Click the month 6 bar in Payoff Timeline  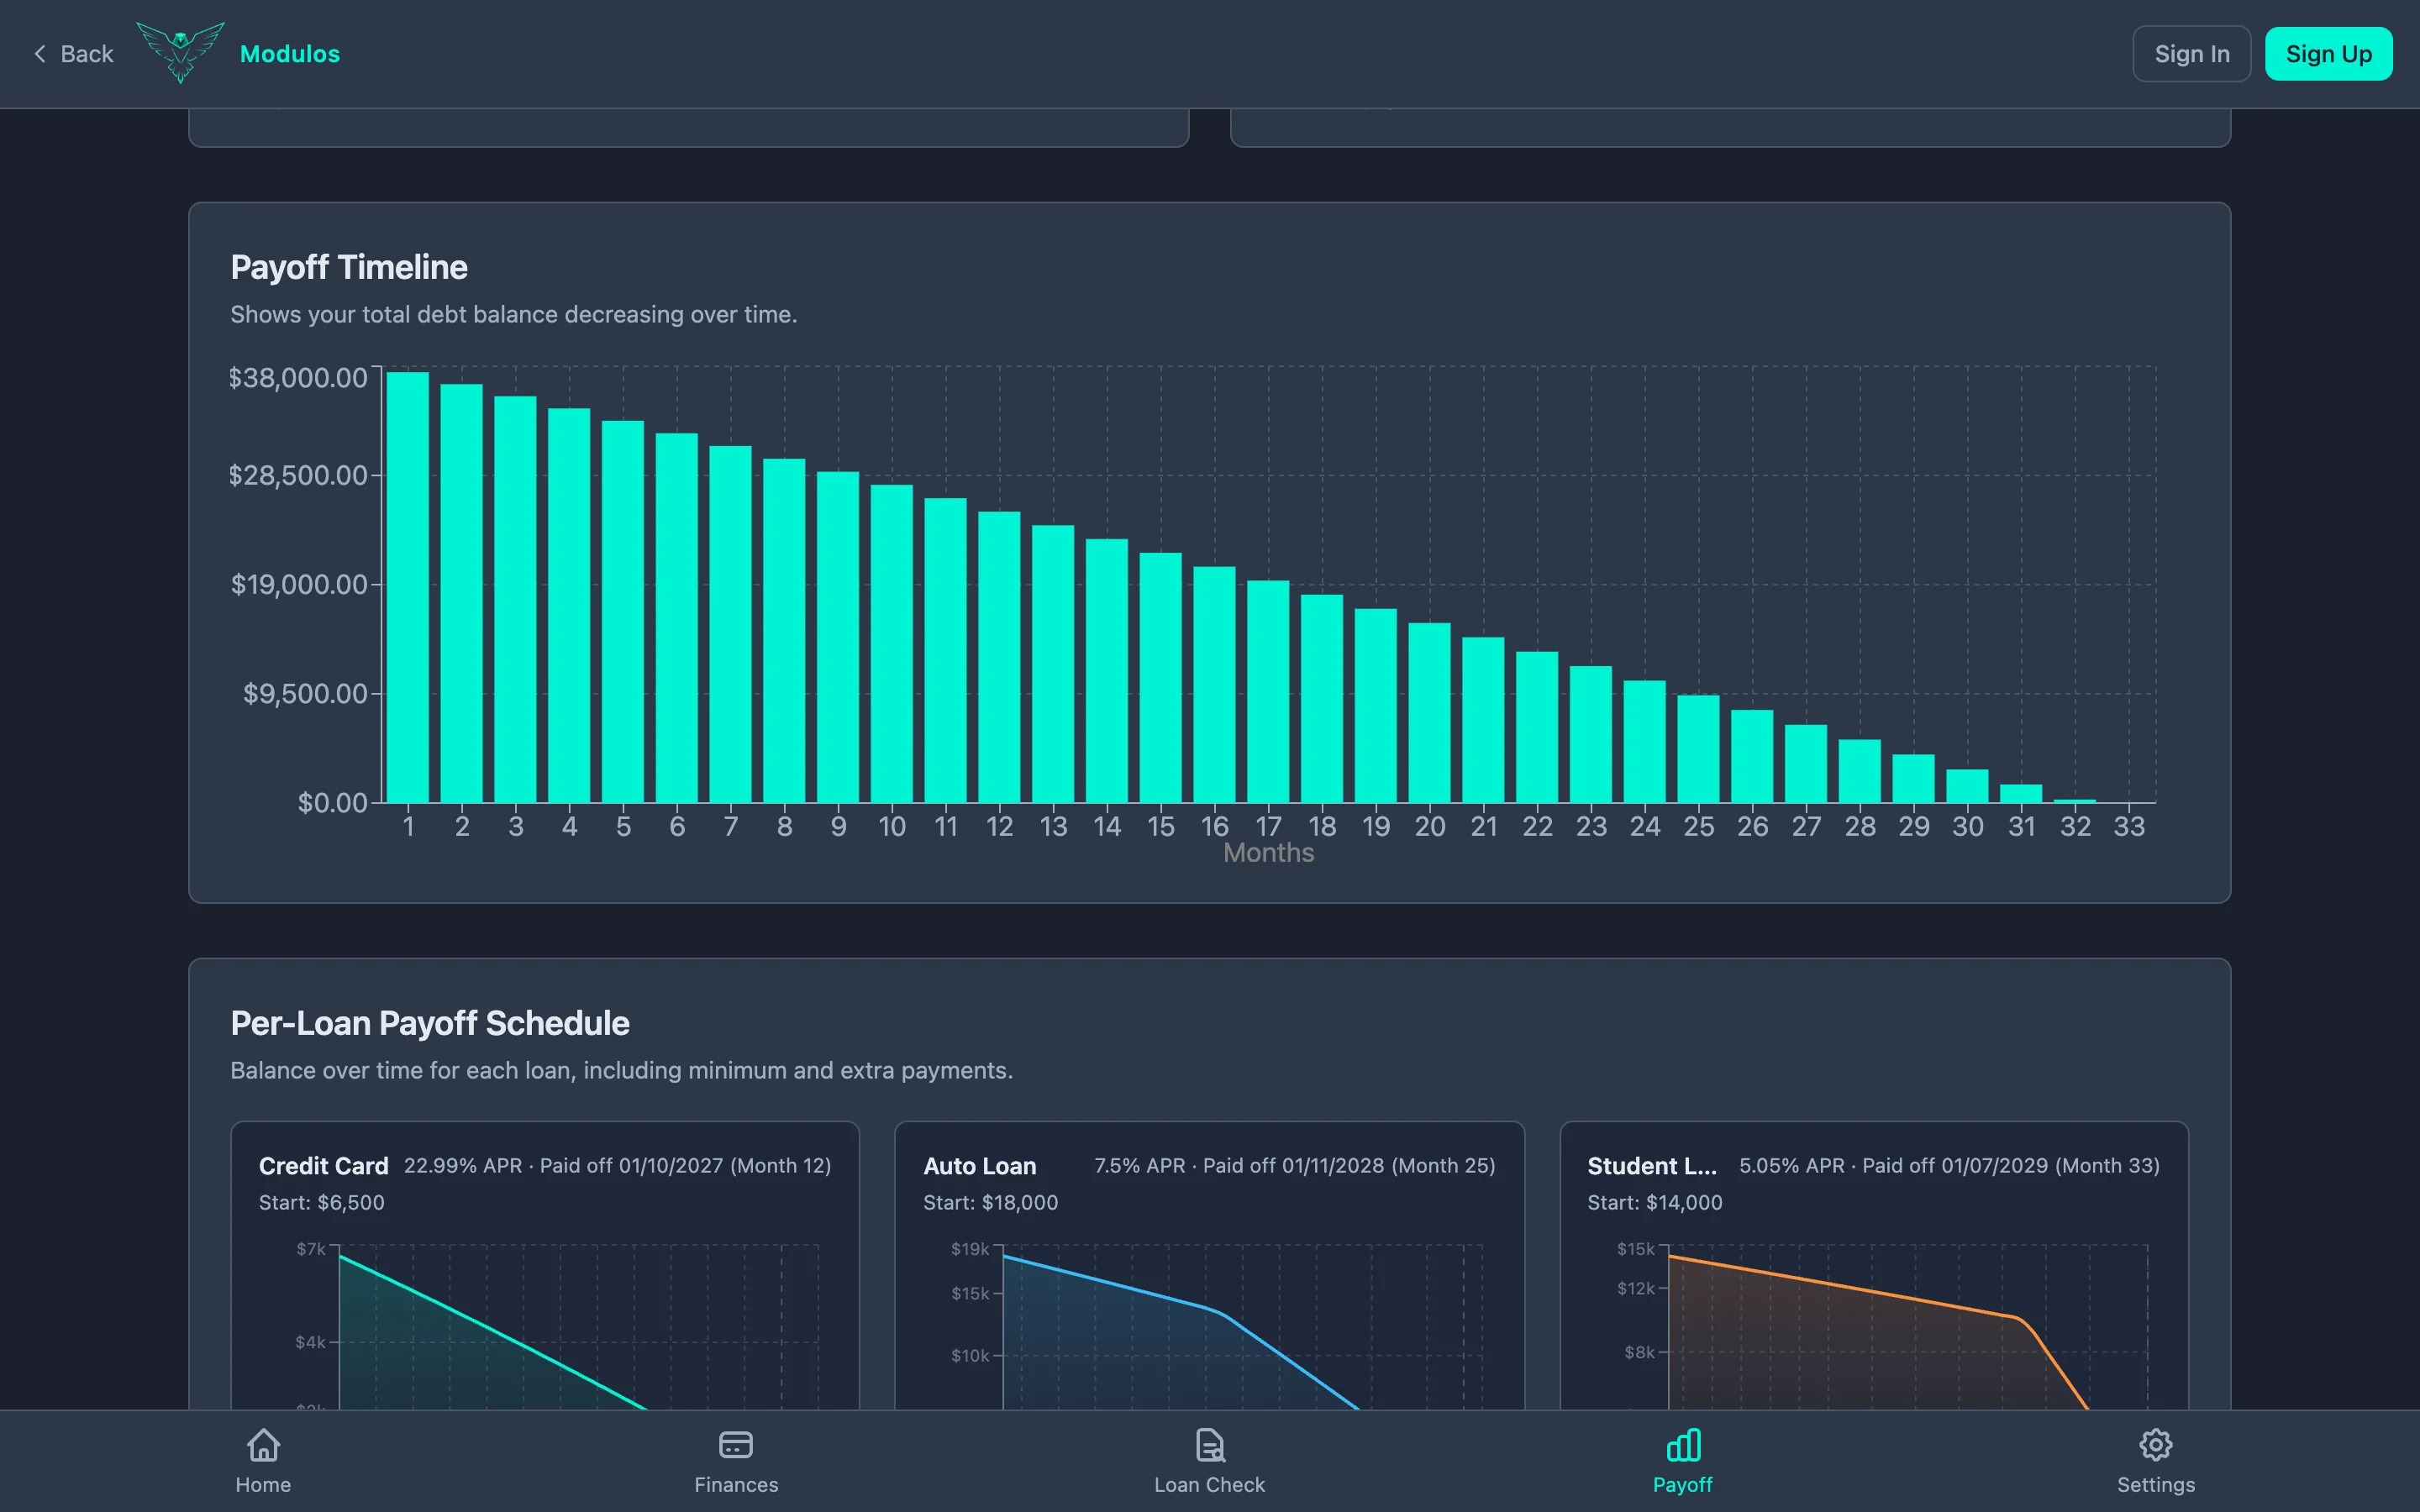677,618
